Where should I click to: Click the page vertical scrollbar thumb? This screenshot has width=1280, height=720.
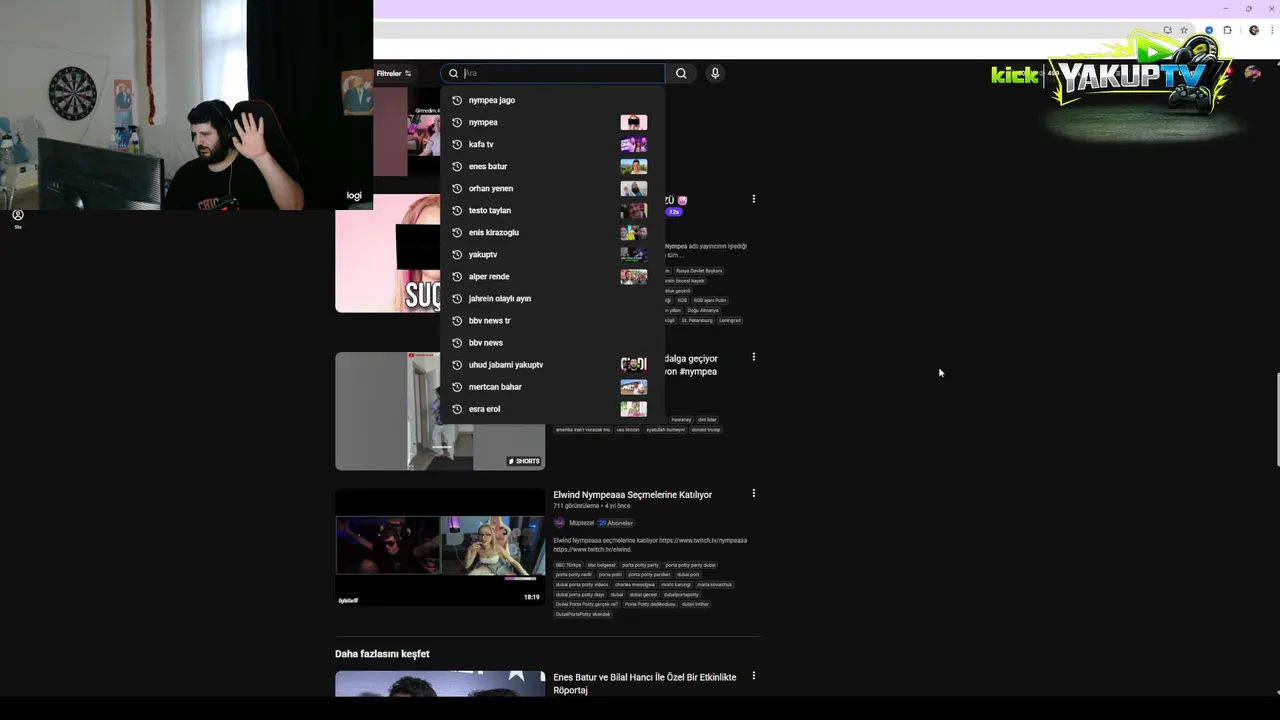pyautogui.click(x=1276, y=420)
